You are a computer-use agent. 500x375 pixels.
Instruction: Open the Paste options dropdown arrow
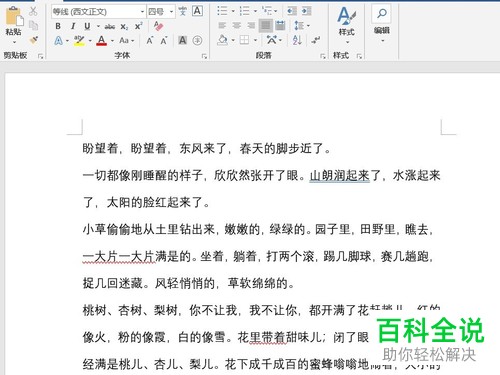[x=14, y=42]
